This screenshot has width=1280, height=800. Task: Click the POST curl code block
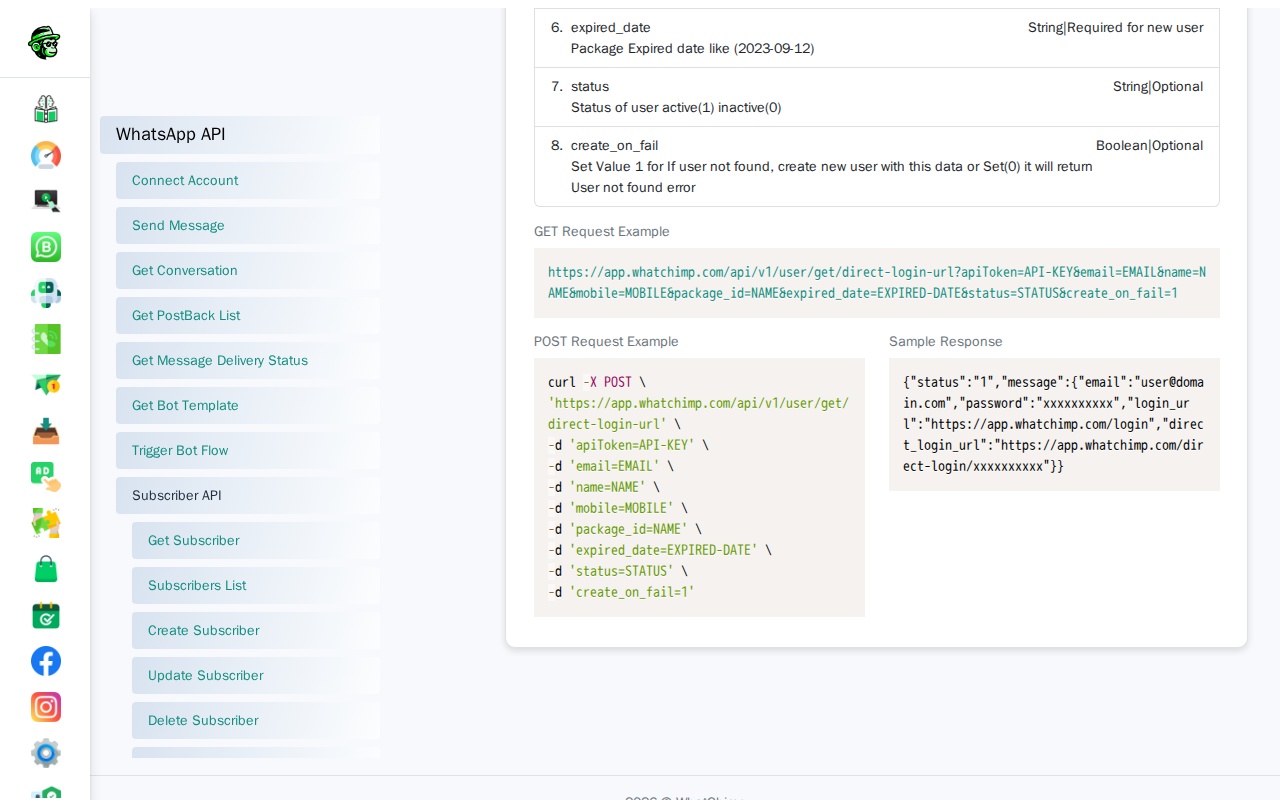[699, 487]
